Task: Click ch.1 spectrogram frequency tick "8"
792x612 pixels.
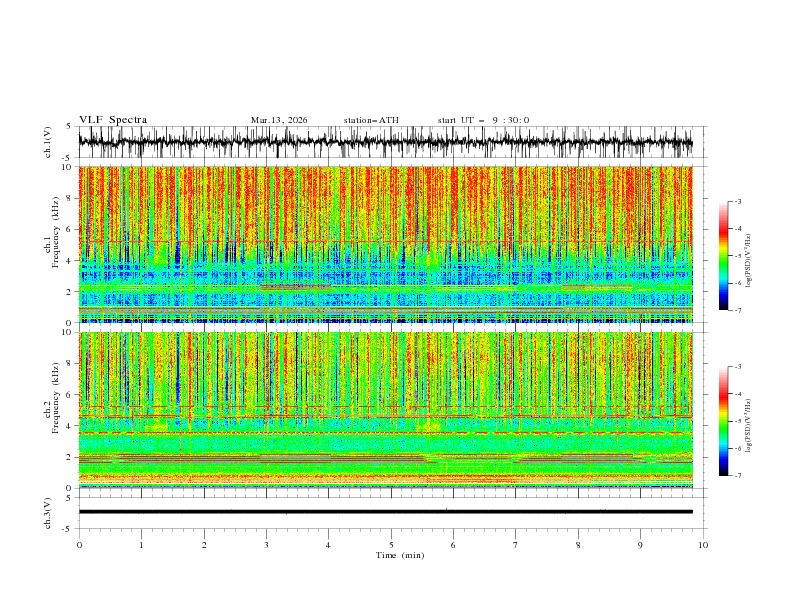Action: coord(69,198)
